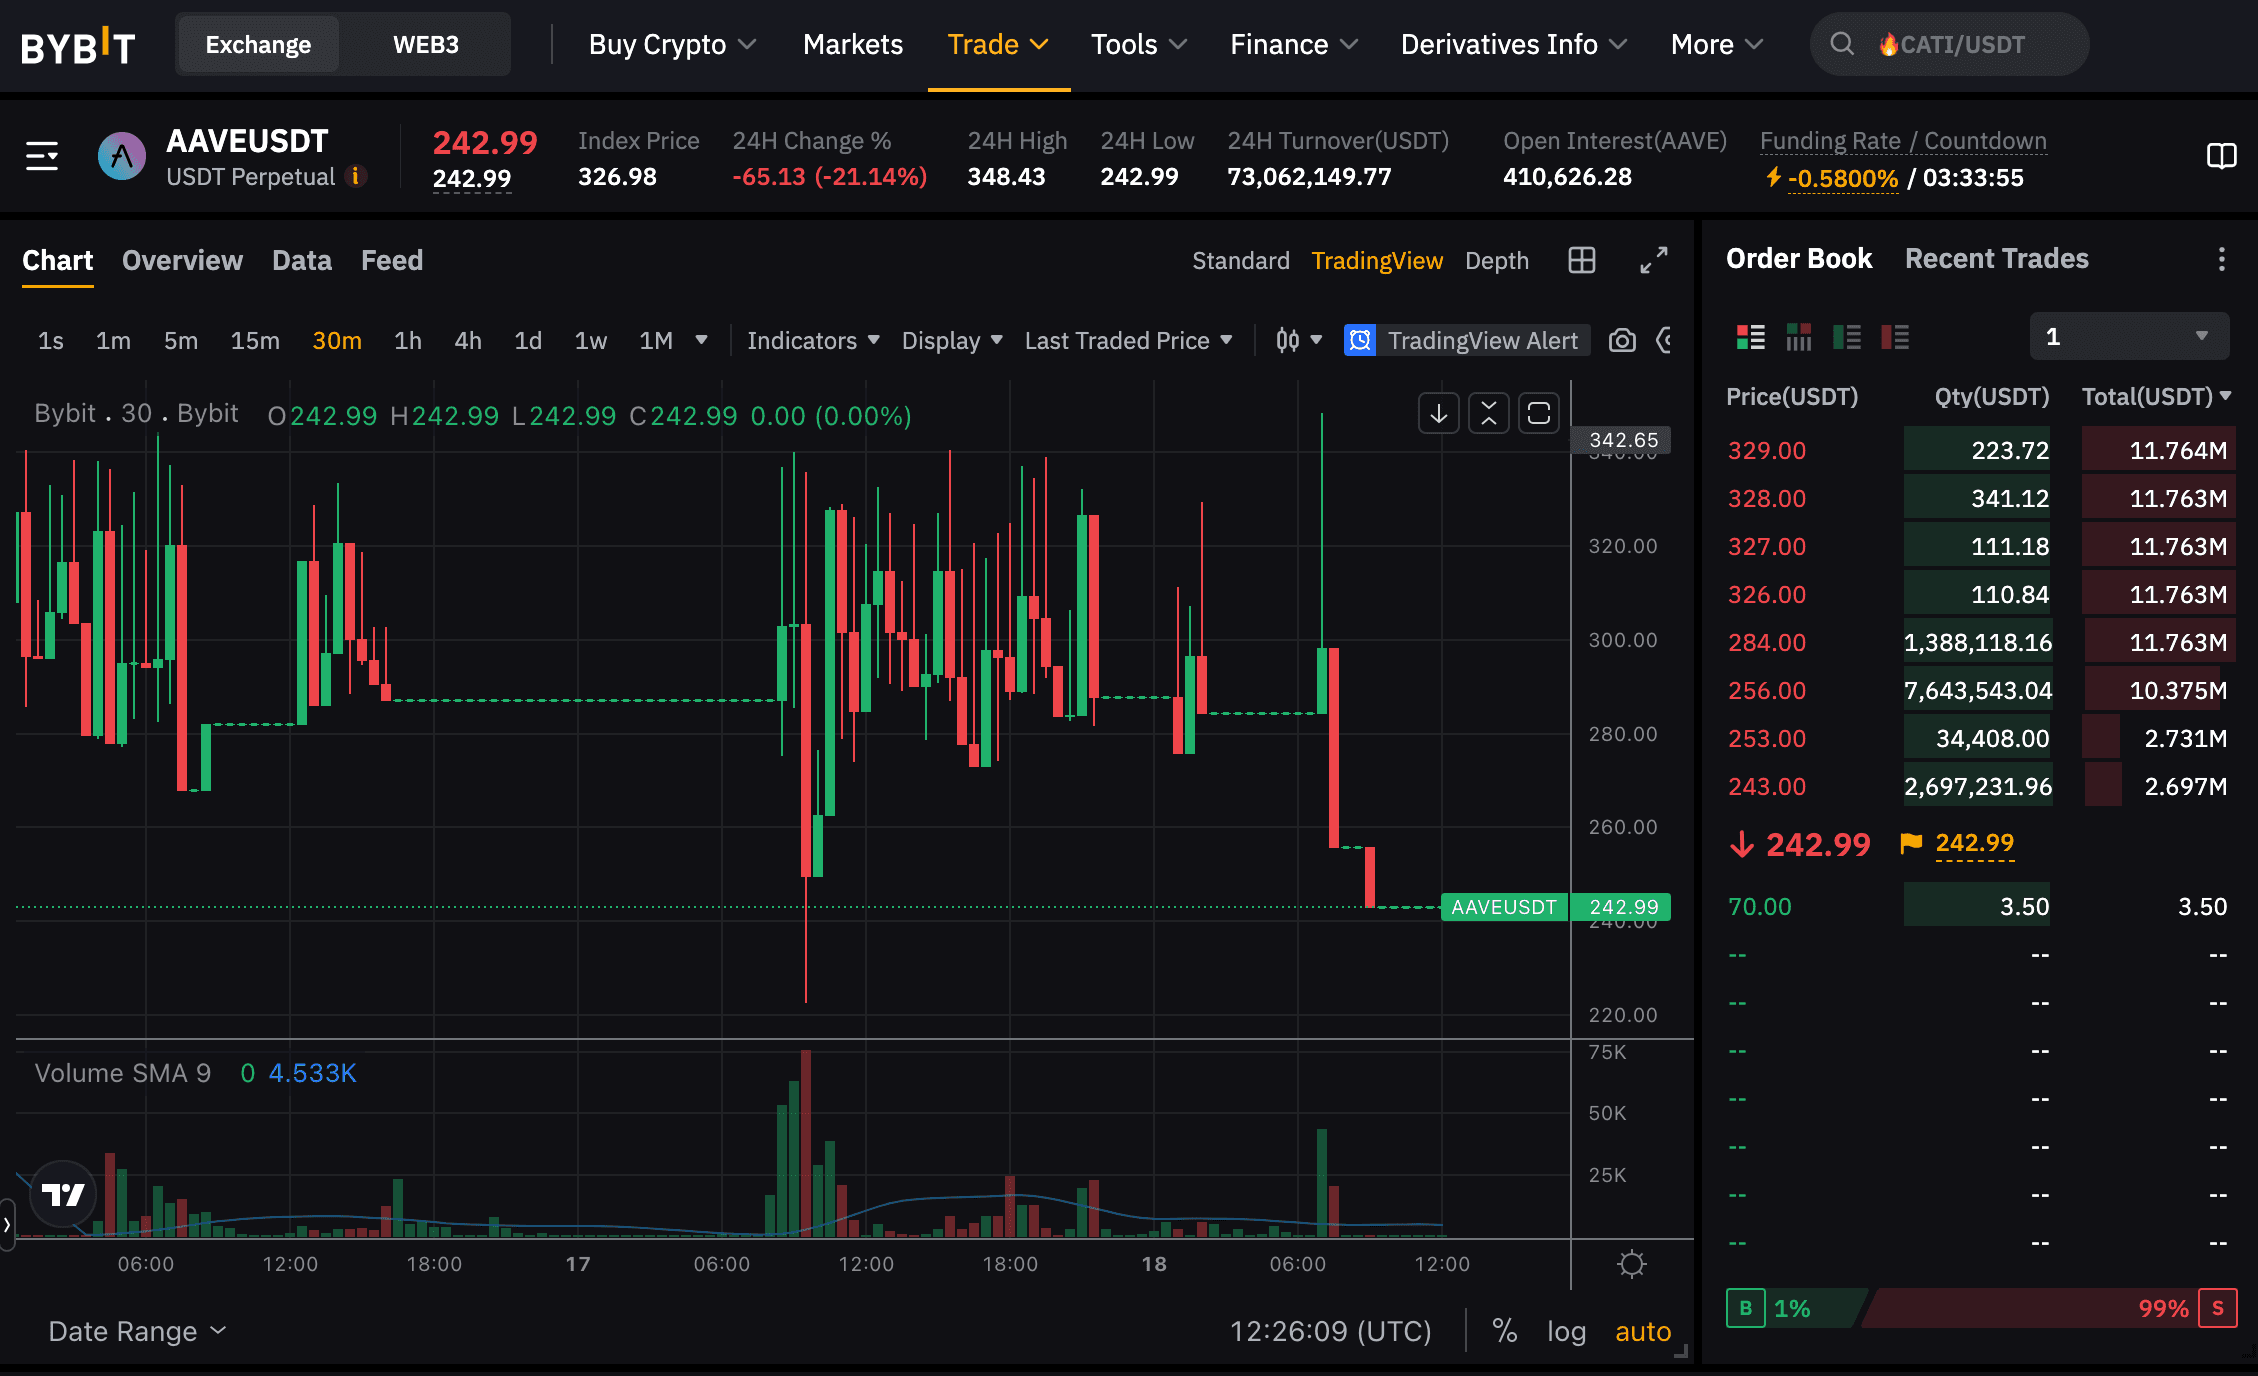Click the buy/sell ratio bar
This screenshot has height=1376, width=2258.
(x=1982, y=1308)
